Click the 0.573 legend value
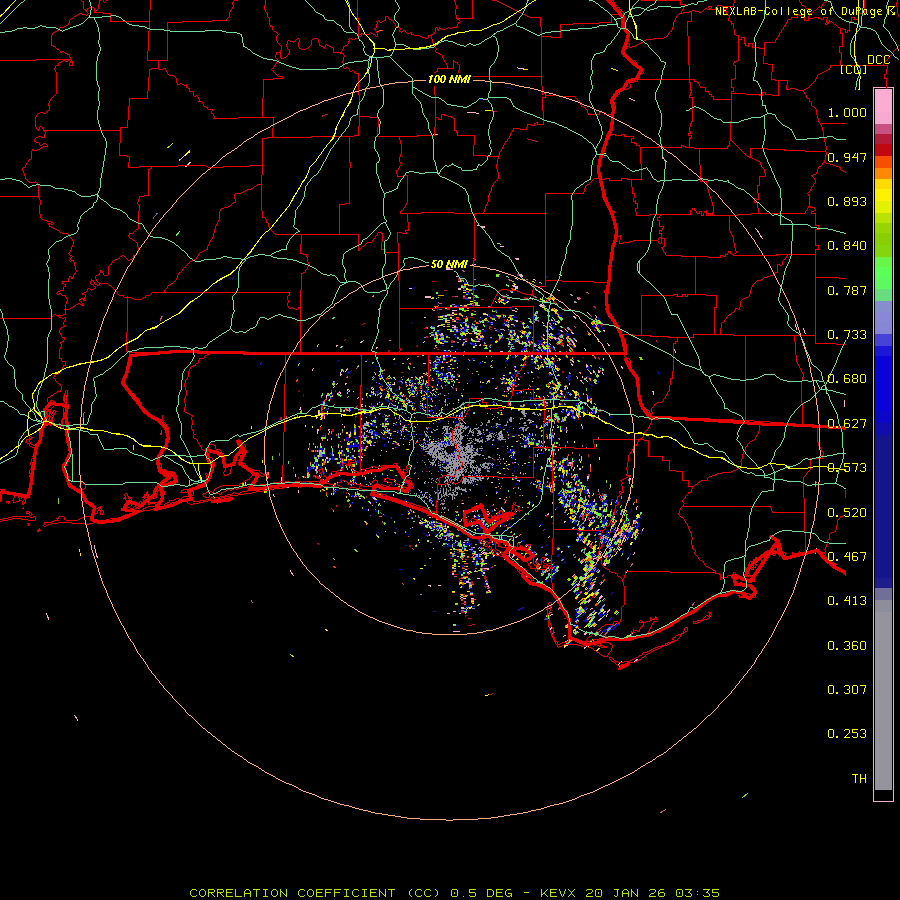 click(x=847, y=468)
